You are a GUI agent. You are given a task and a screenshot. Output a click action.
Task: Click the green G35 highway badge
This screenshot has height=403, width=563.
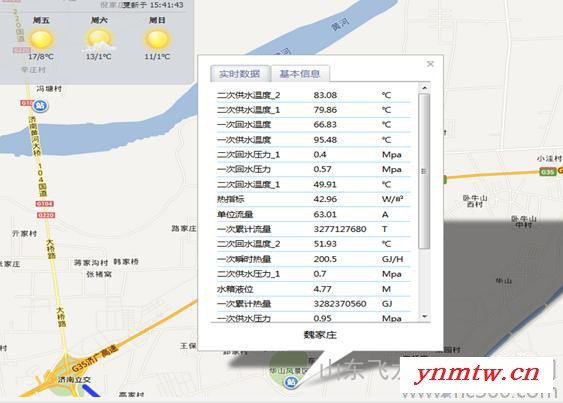(x=548, y=172)
